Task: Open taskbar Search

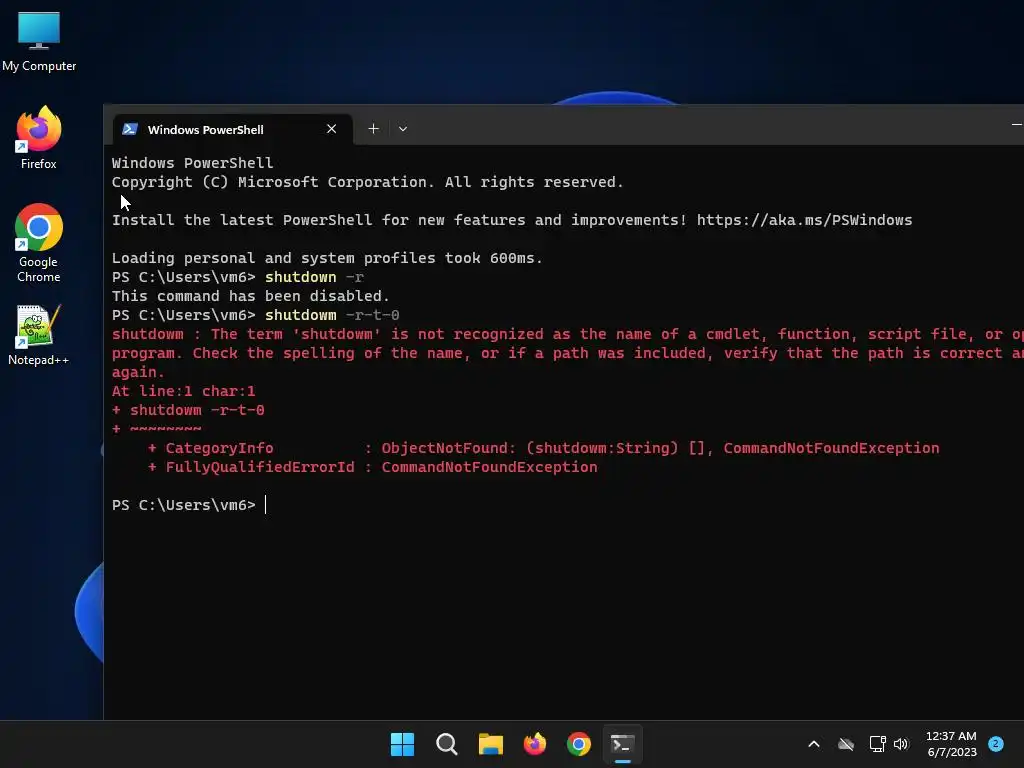Action: 447,744
